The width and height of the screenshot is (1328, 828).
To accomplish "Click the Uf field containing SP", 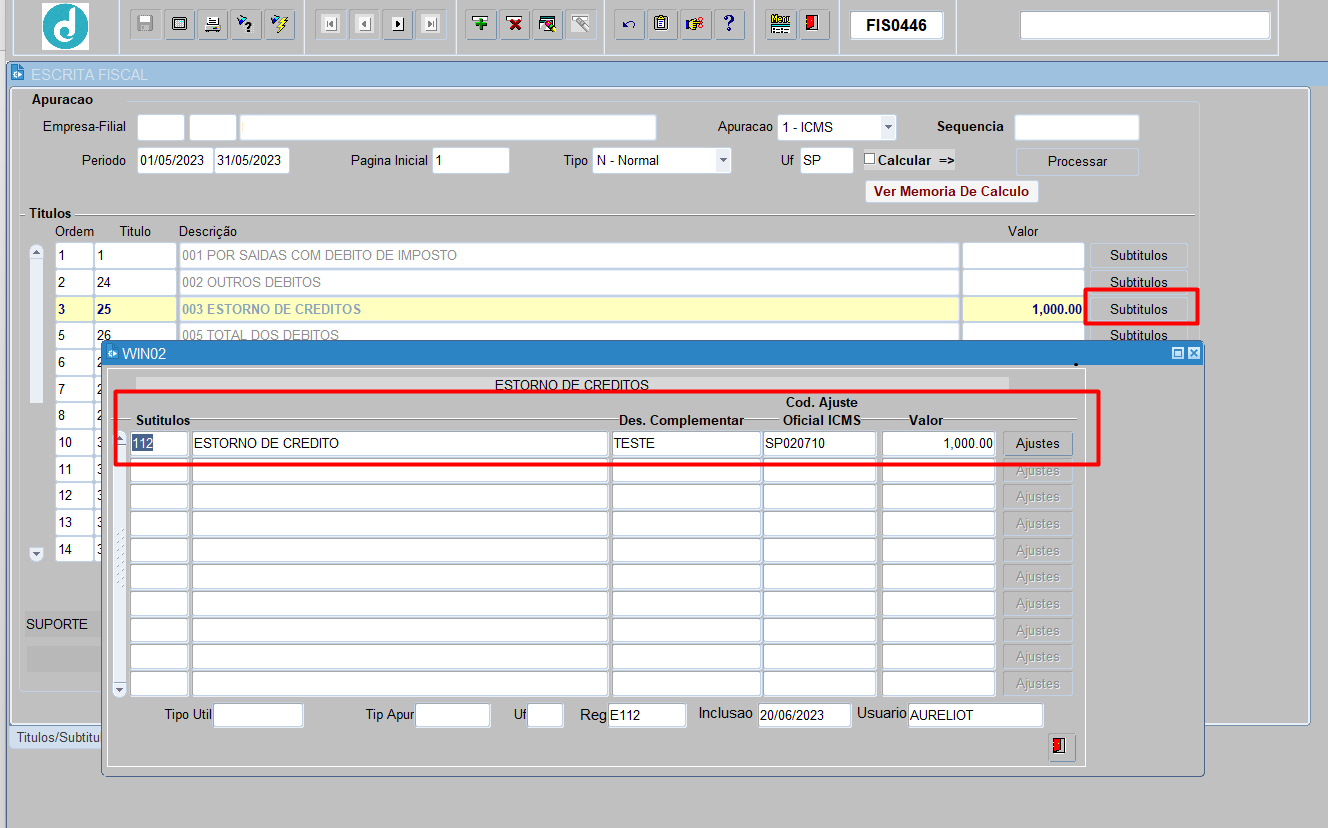I will (x=826, y=160).
